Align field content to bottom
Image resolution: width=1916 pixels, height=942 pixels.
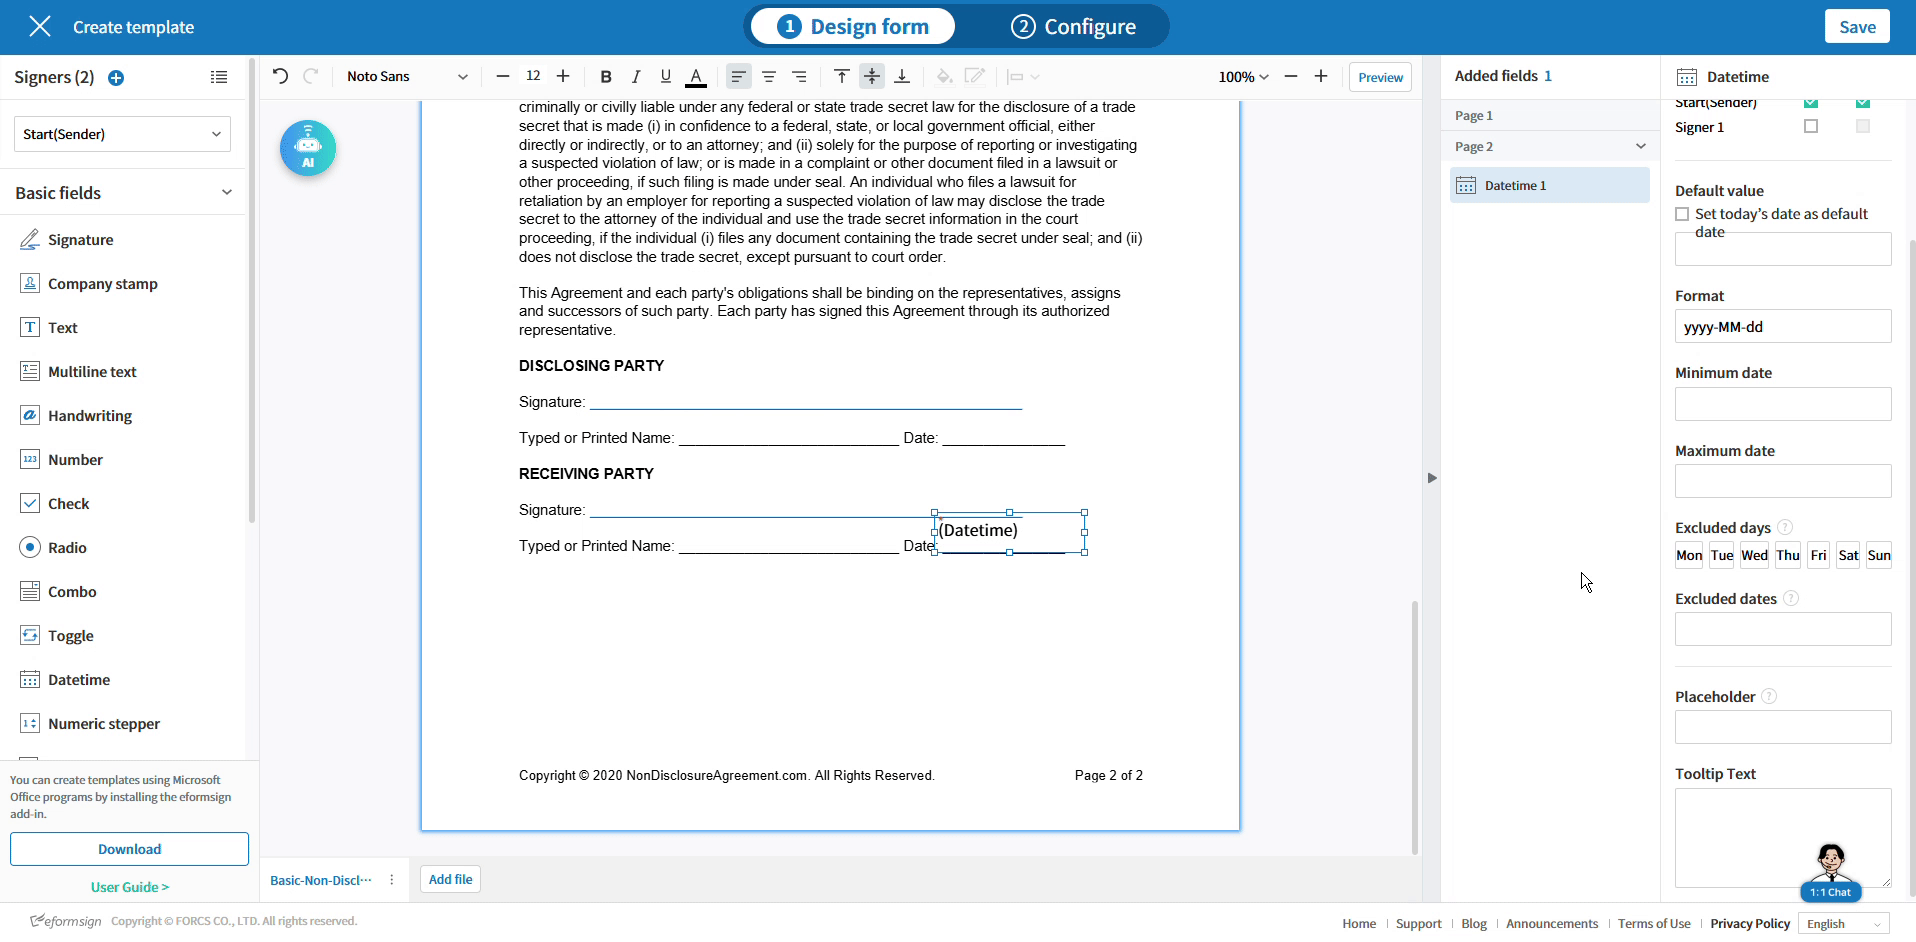902,77
